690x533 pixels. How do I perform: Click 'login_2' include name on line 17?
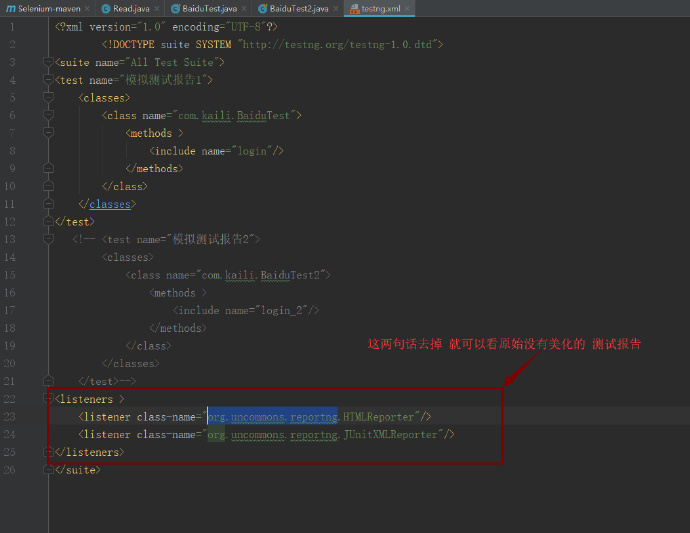[x=282, y=311]
